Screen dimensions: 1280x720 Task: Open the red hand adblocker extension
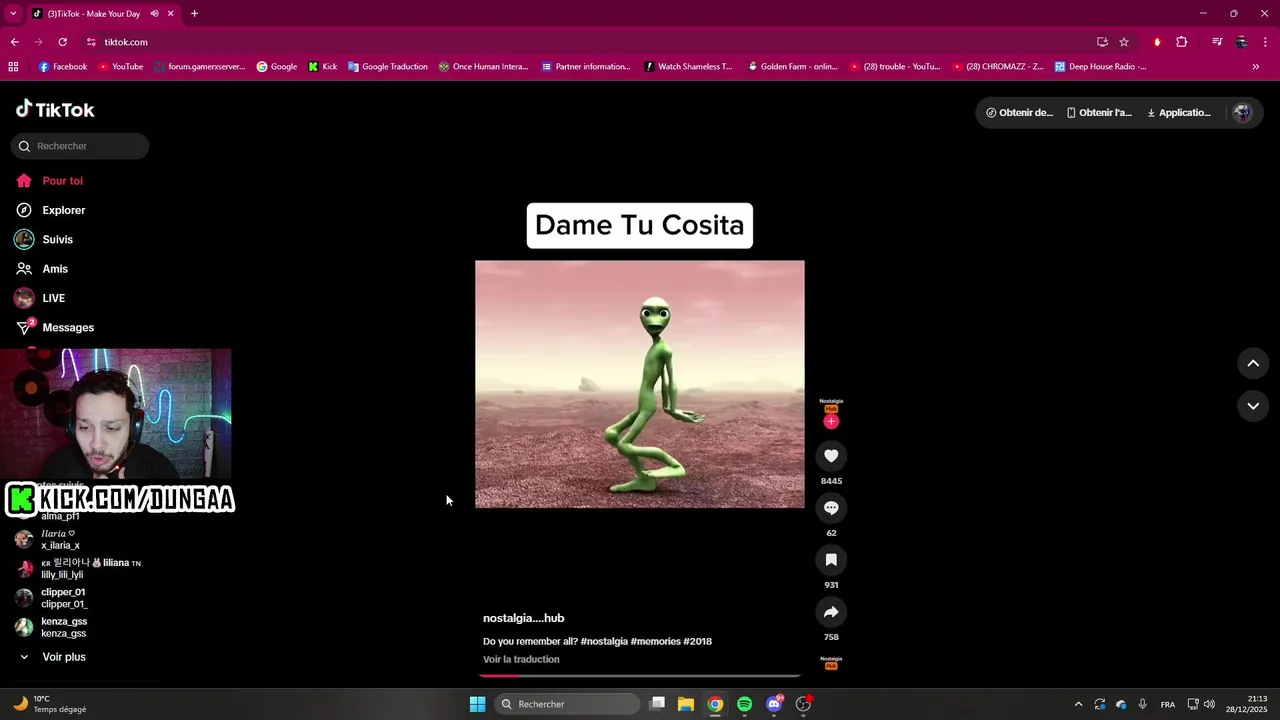1157,42
